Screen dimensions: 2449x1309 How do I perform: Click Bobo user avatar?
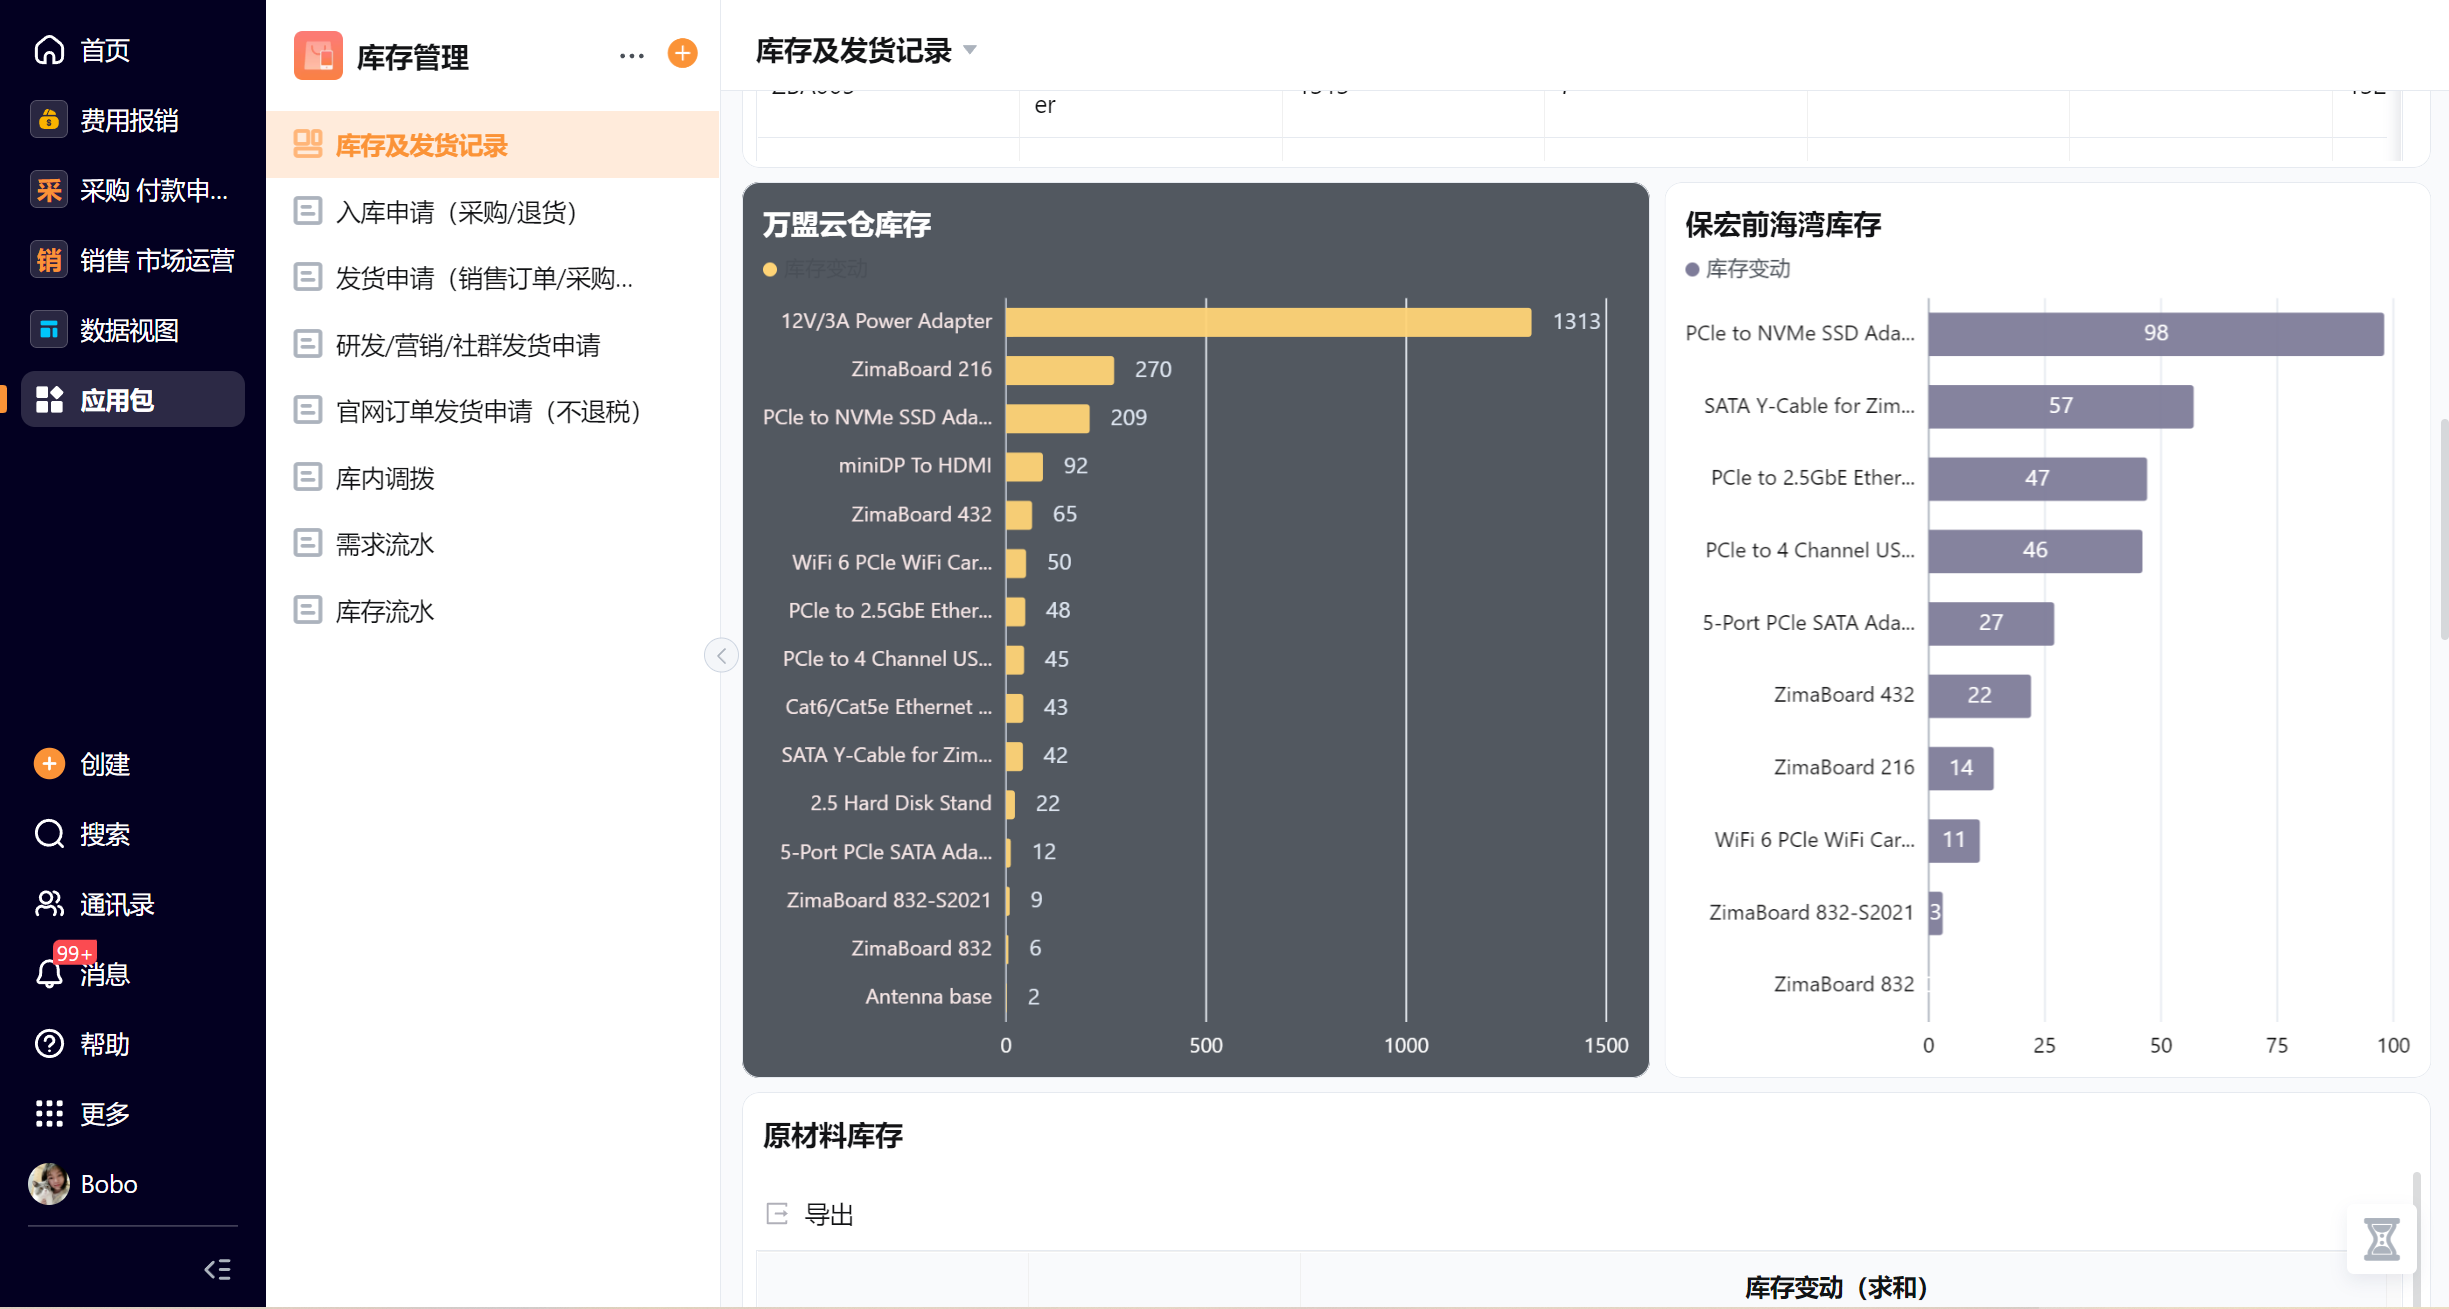(x=49, y=1184)
